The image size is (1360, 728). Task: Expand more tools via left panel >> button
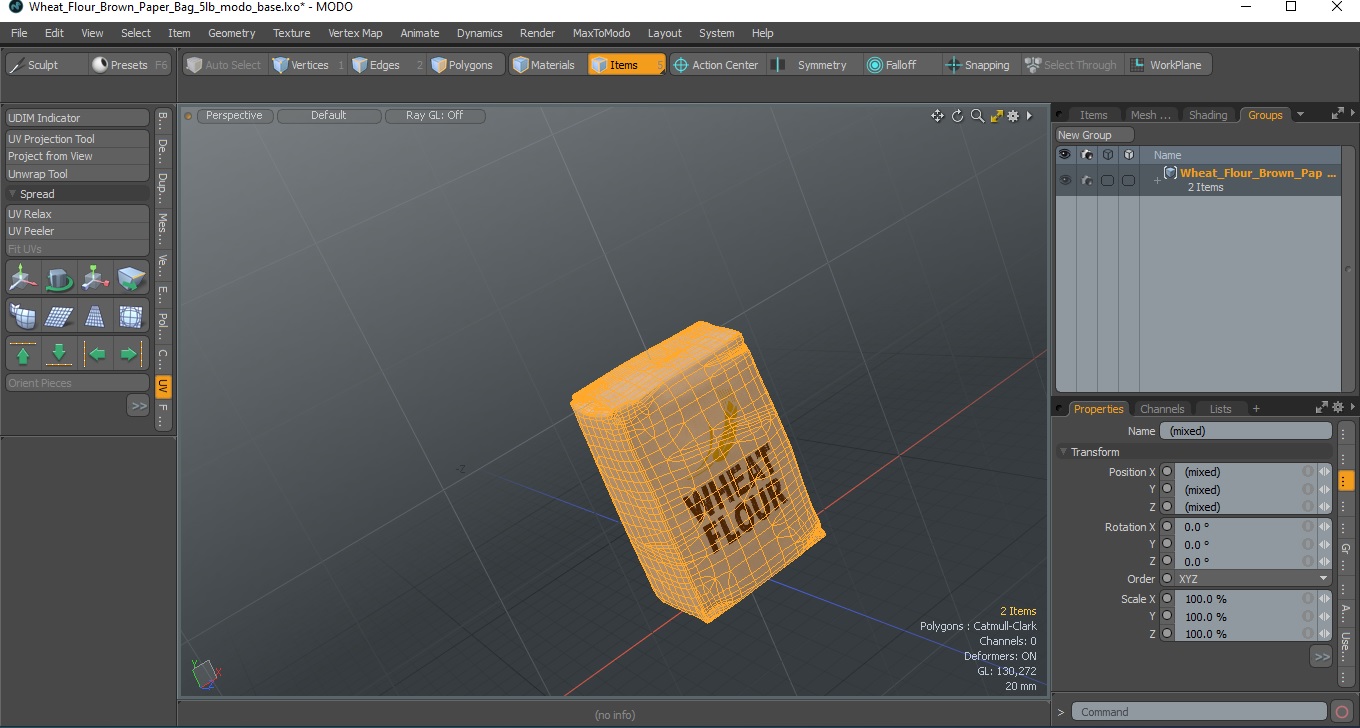click(x=138, y=405)
